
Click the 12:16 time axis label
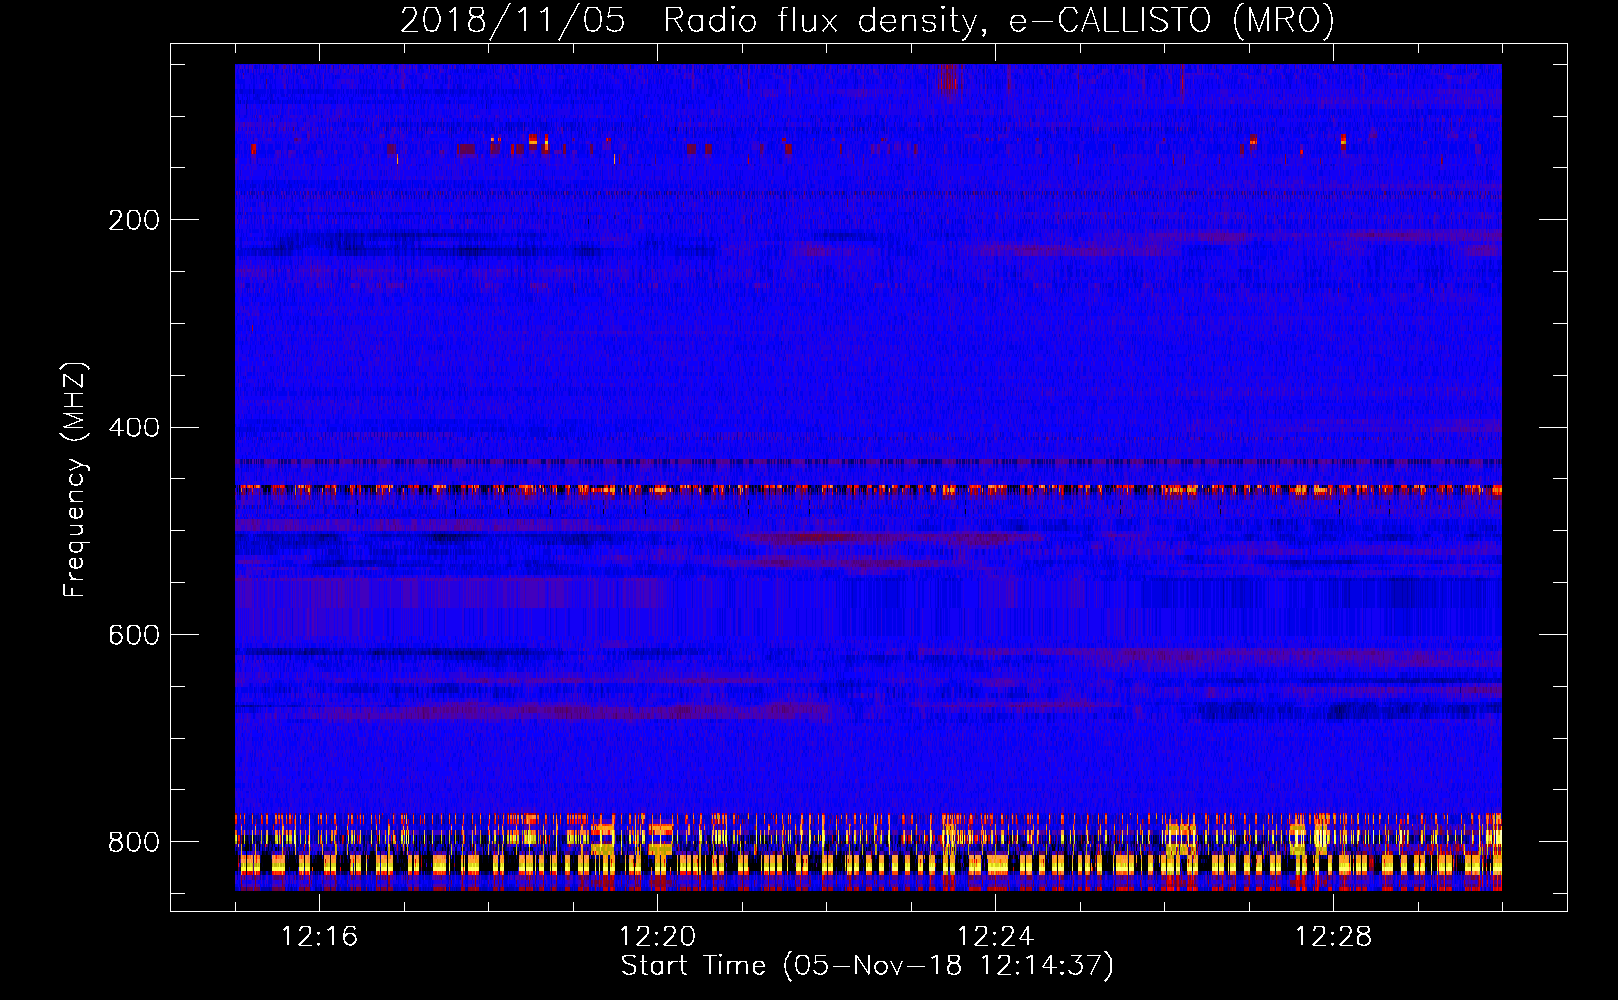[319, 937]
